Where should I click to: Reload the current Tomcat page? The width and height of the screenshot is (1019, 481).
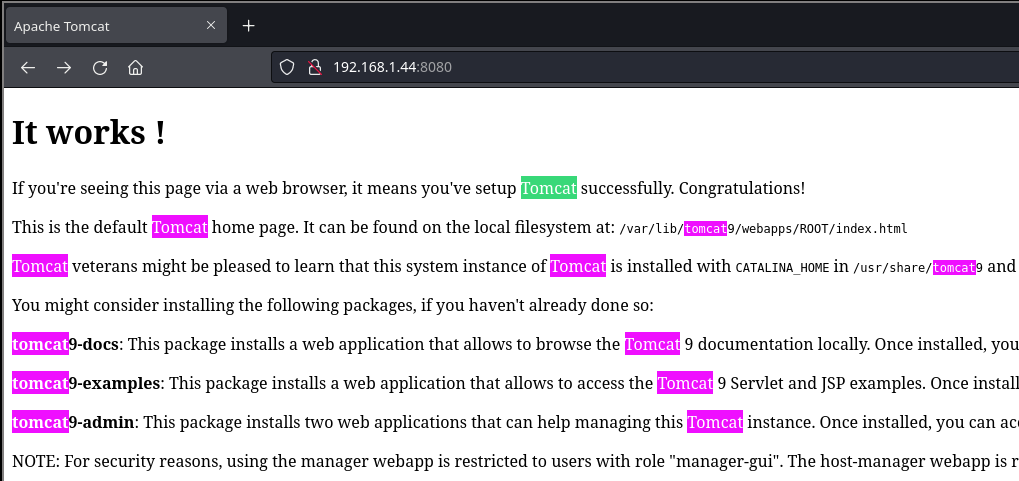click(100, 68)
